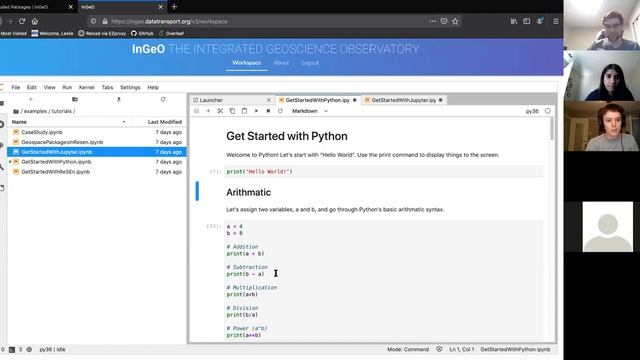The width and height of the screenshot is (640, 360).
Task: Interrupt the kernel with the stop icon
Action: coord(268,111)
